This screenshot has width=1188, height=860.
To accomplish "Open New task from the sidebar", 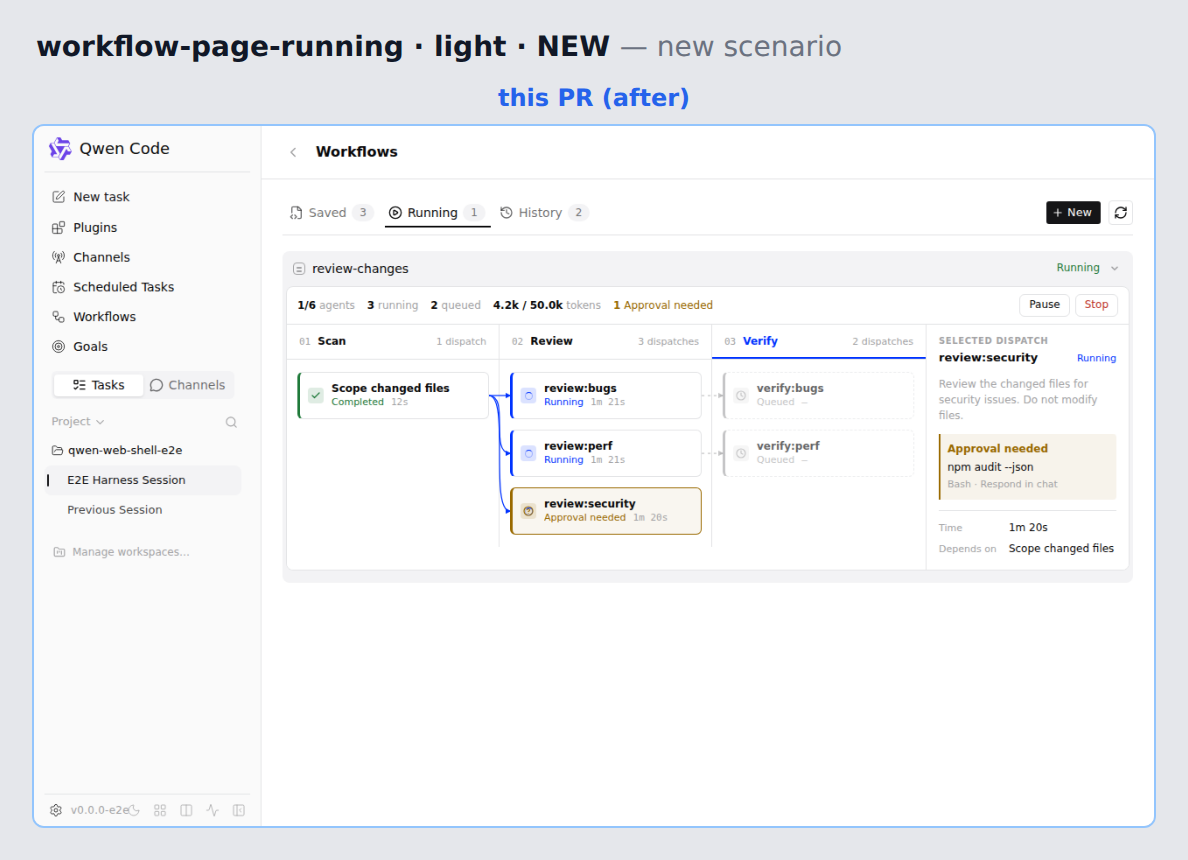I will 101,197.
